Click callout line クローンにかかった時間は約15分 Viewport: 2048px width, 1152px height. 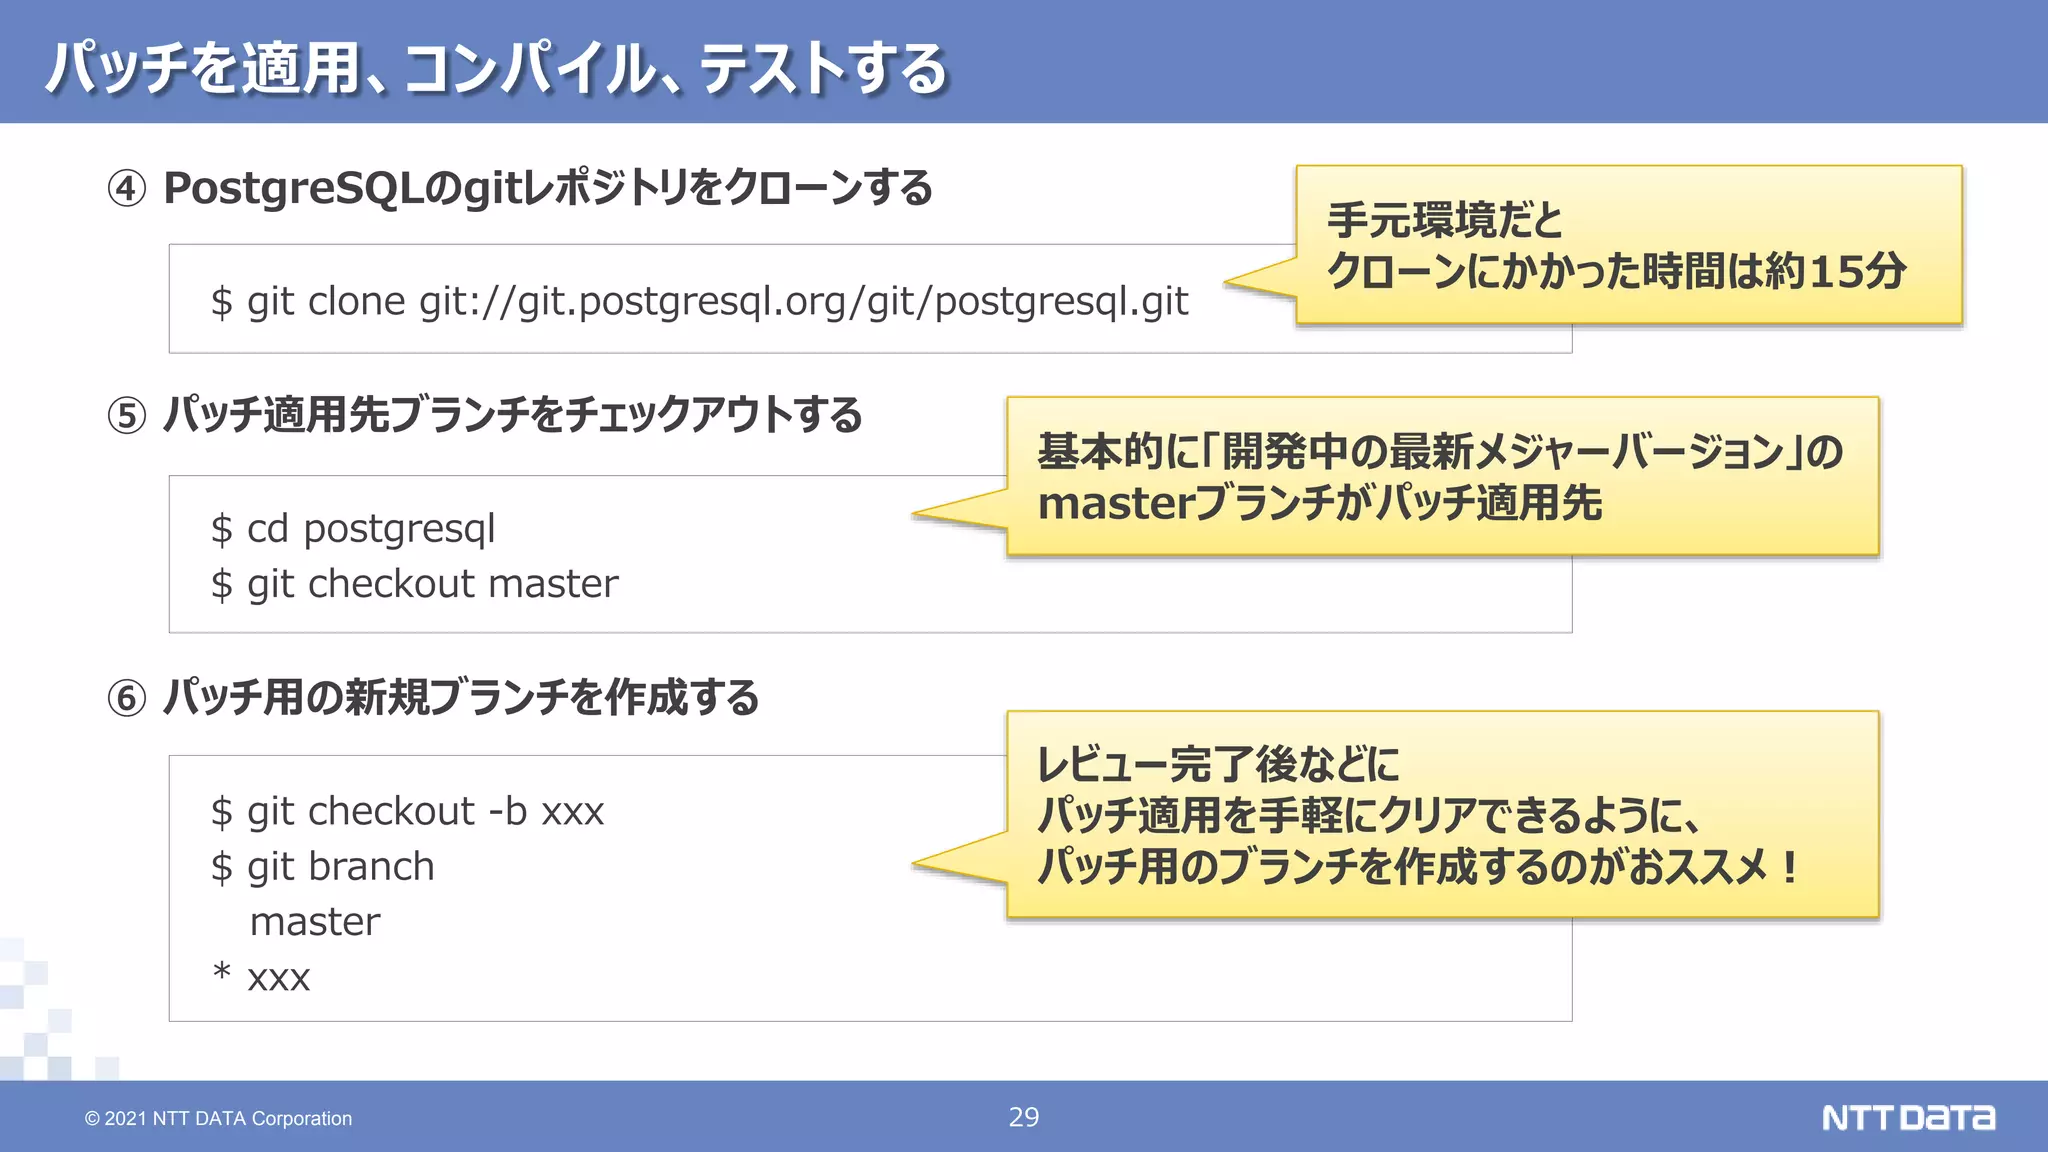(1616, 271)
